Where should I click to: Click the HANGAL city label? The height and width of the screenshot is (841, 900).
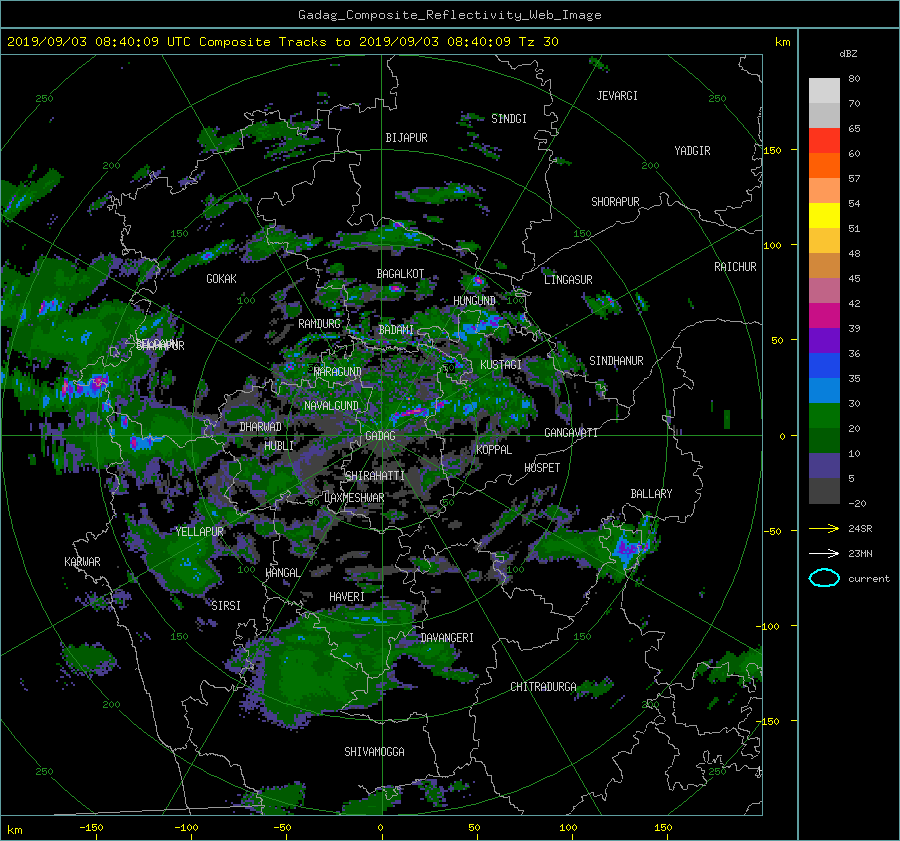(x=282, y=573)
